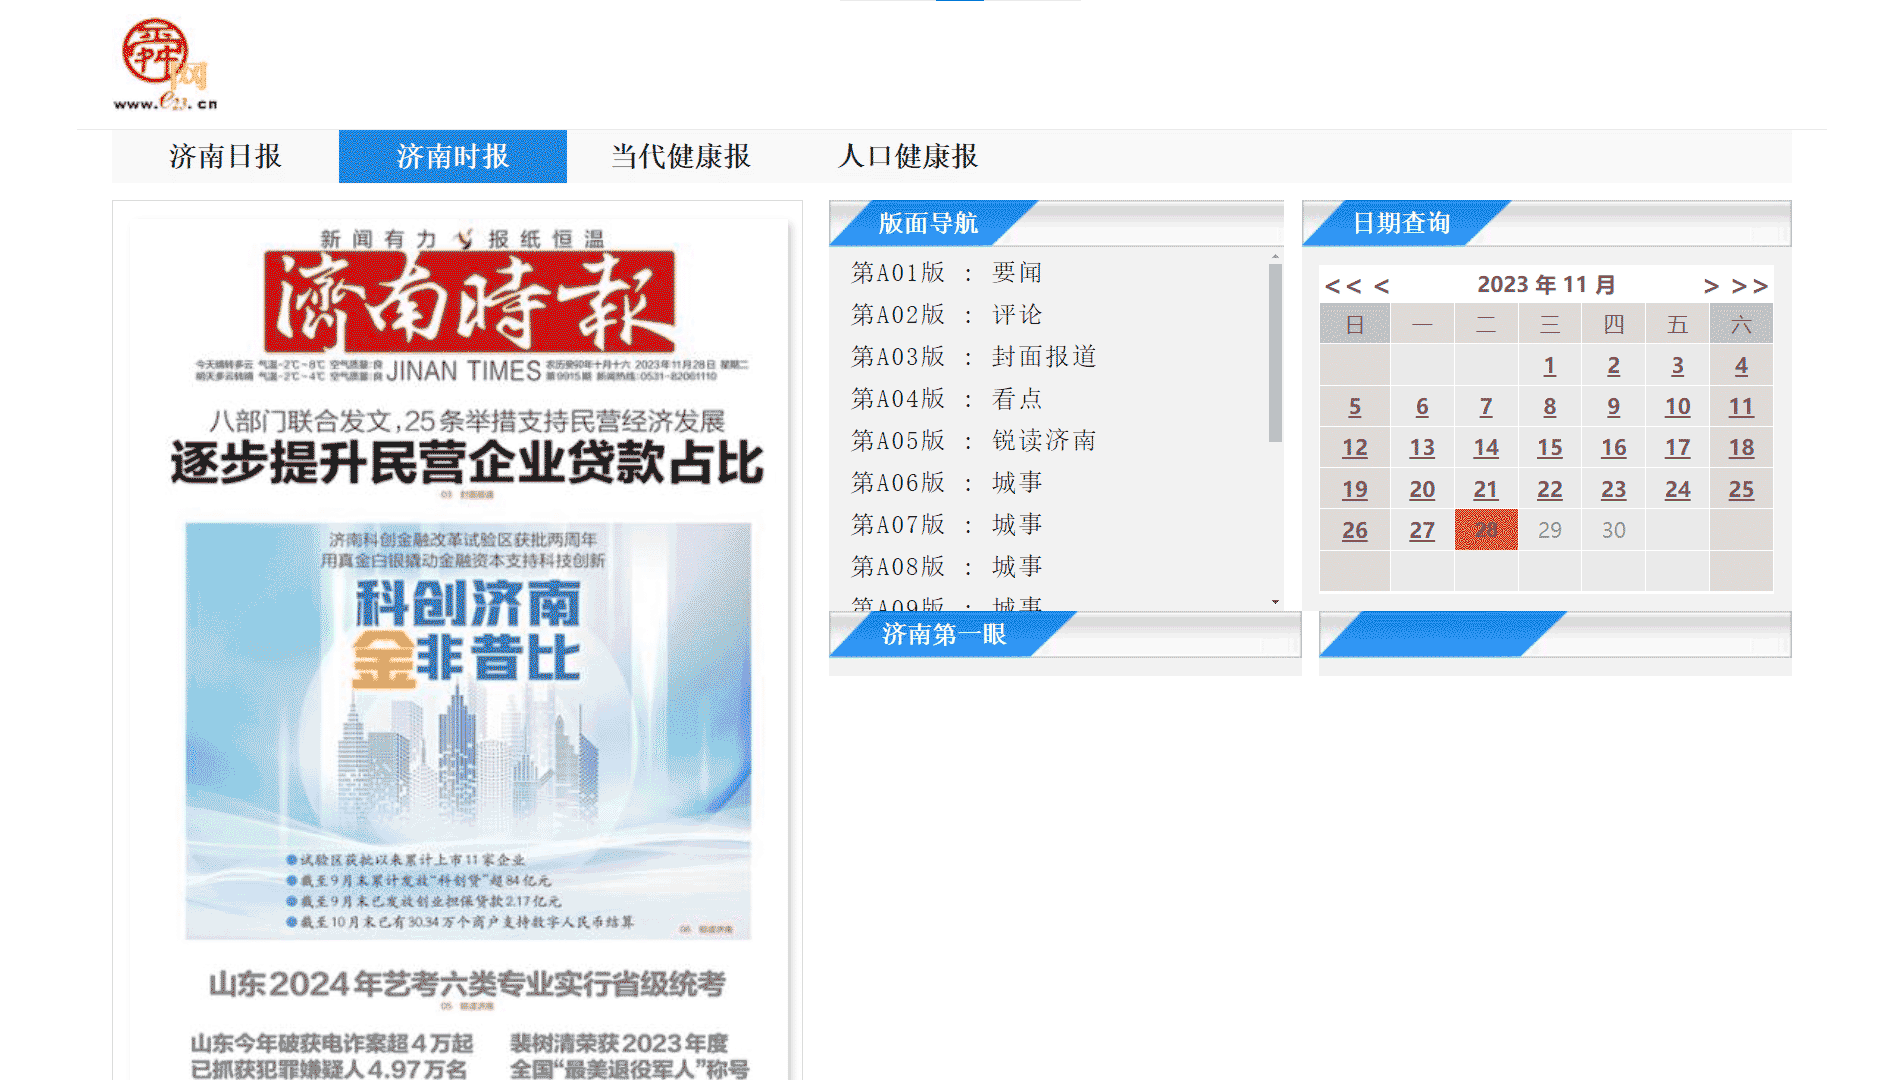Select November 23 in calendar
This screenshot has width=1902, height=1080.
point(1613,490)
